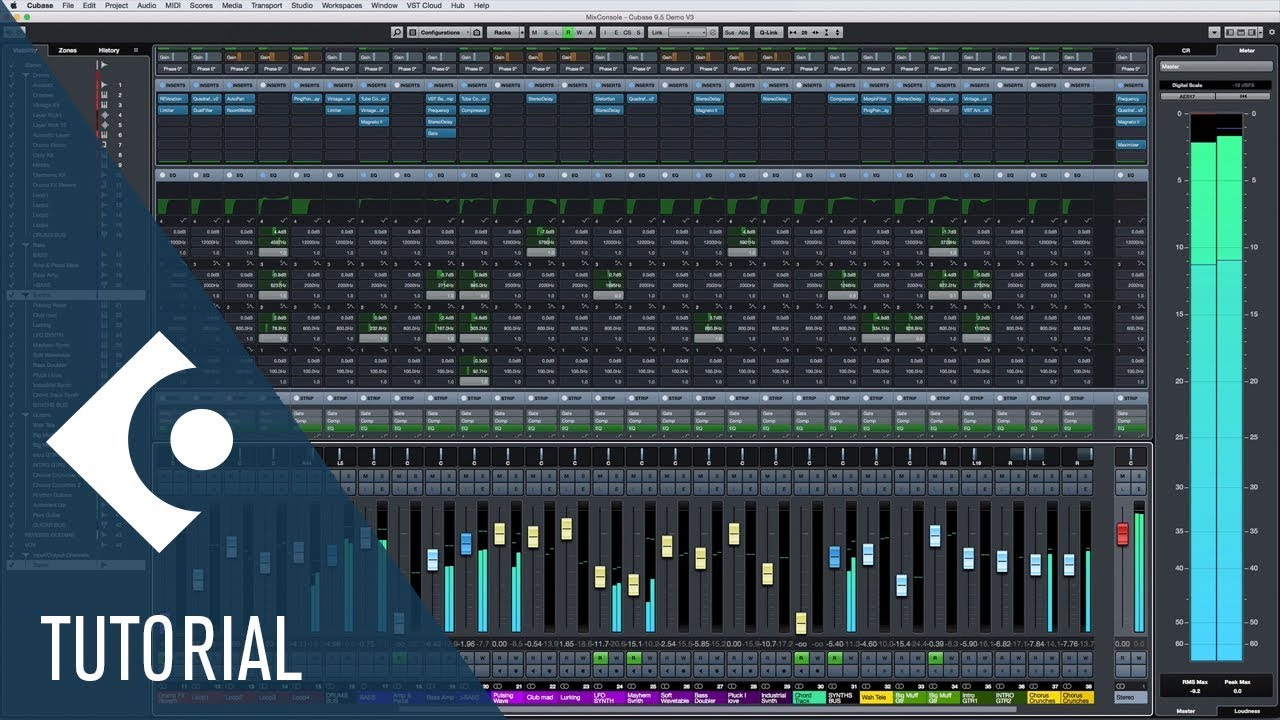Bypass INSERTS on the Stereo master channel
The width and height of the screenshot is (1280, 720).
point(1120,85)
